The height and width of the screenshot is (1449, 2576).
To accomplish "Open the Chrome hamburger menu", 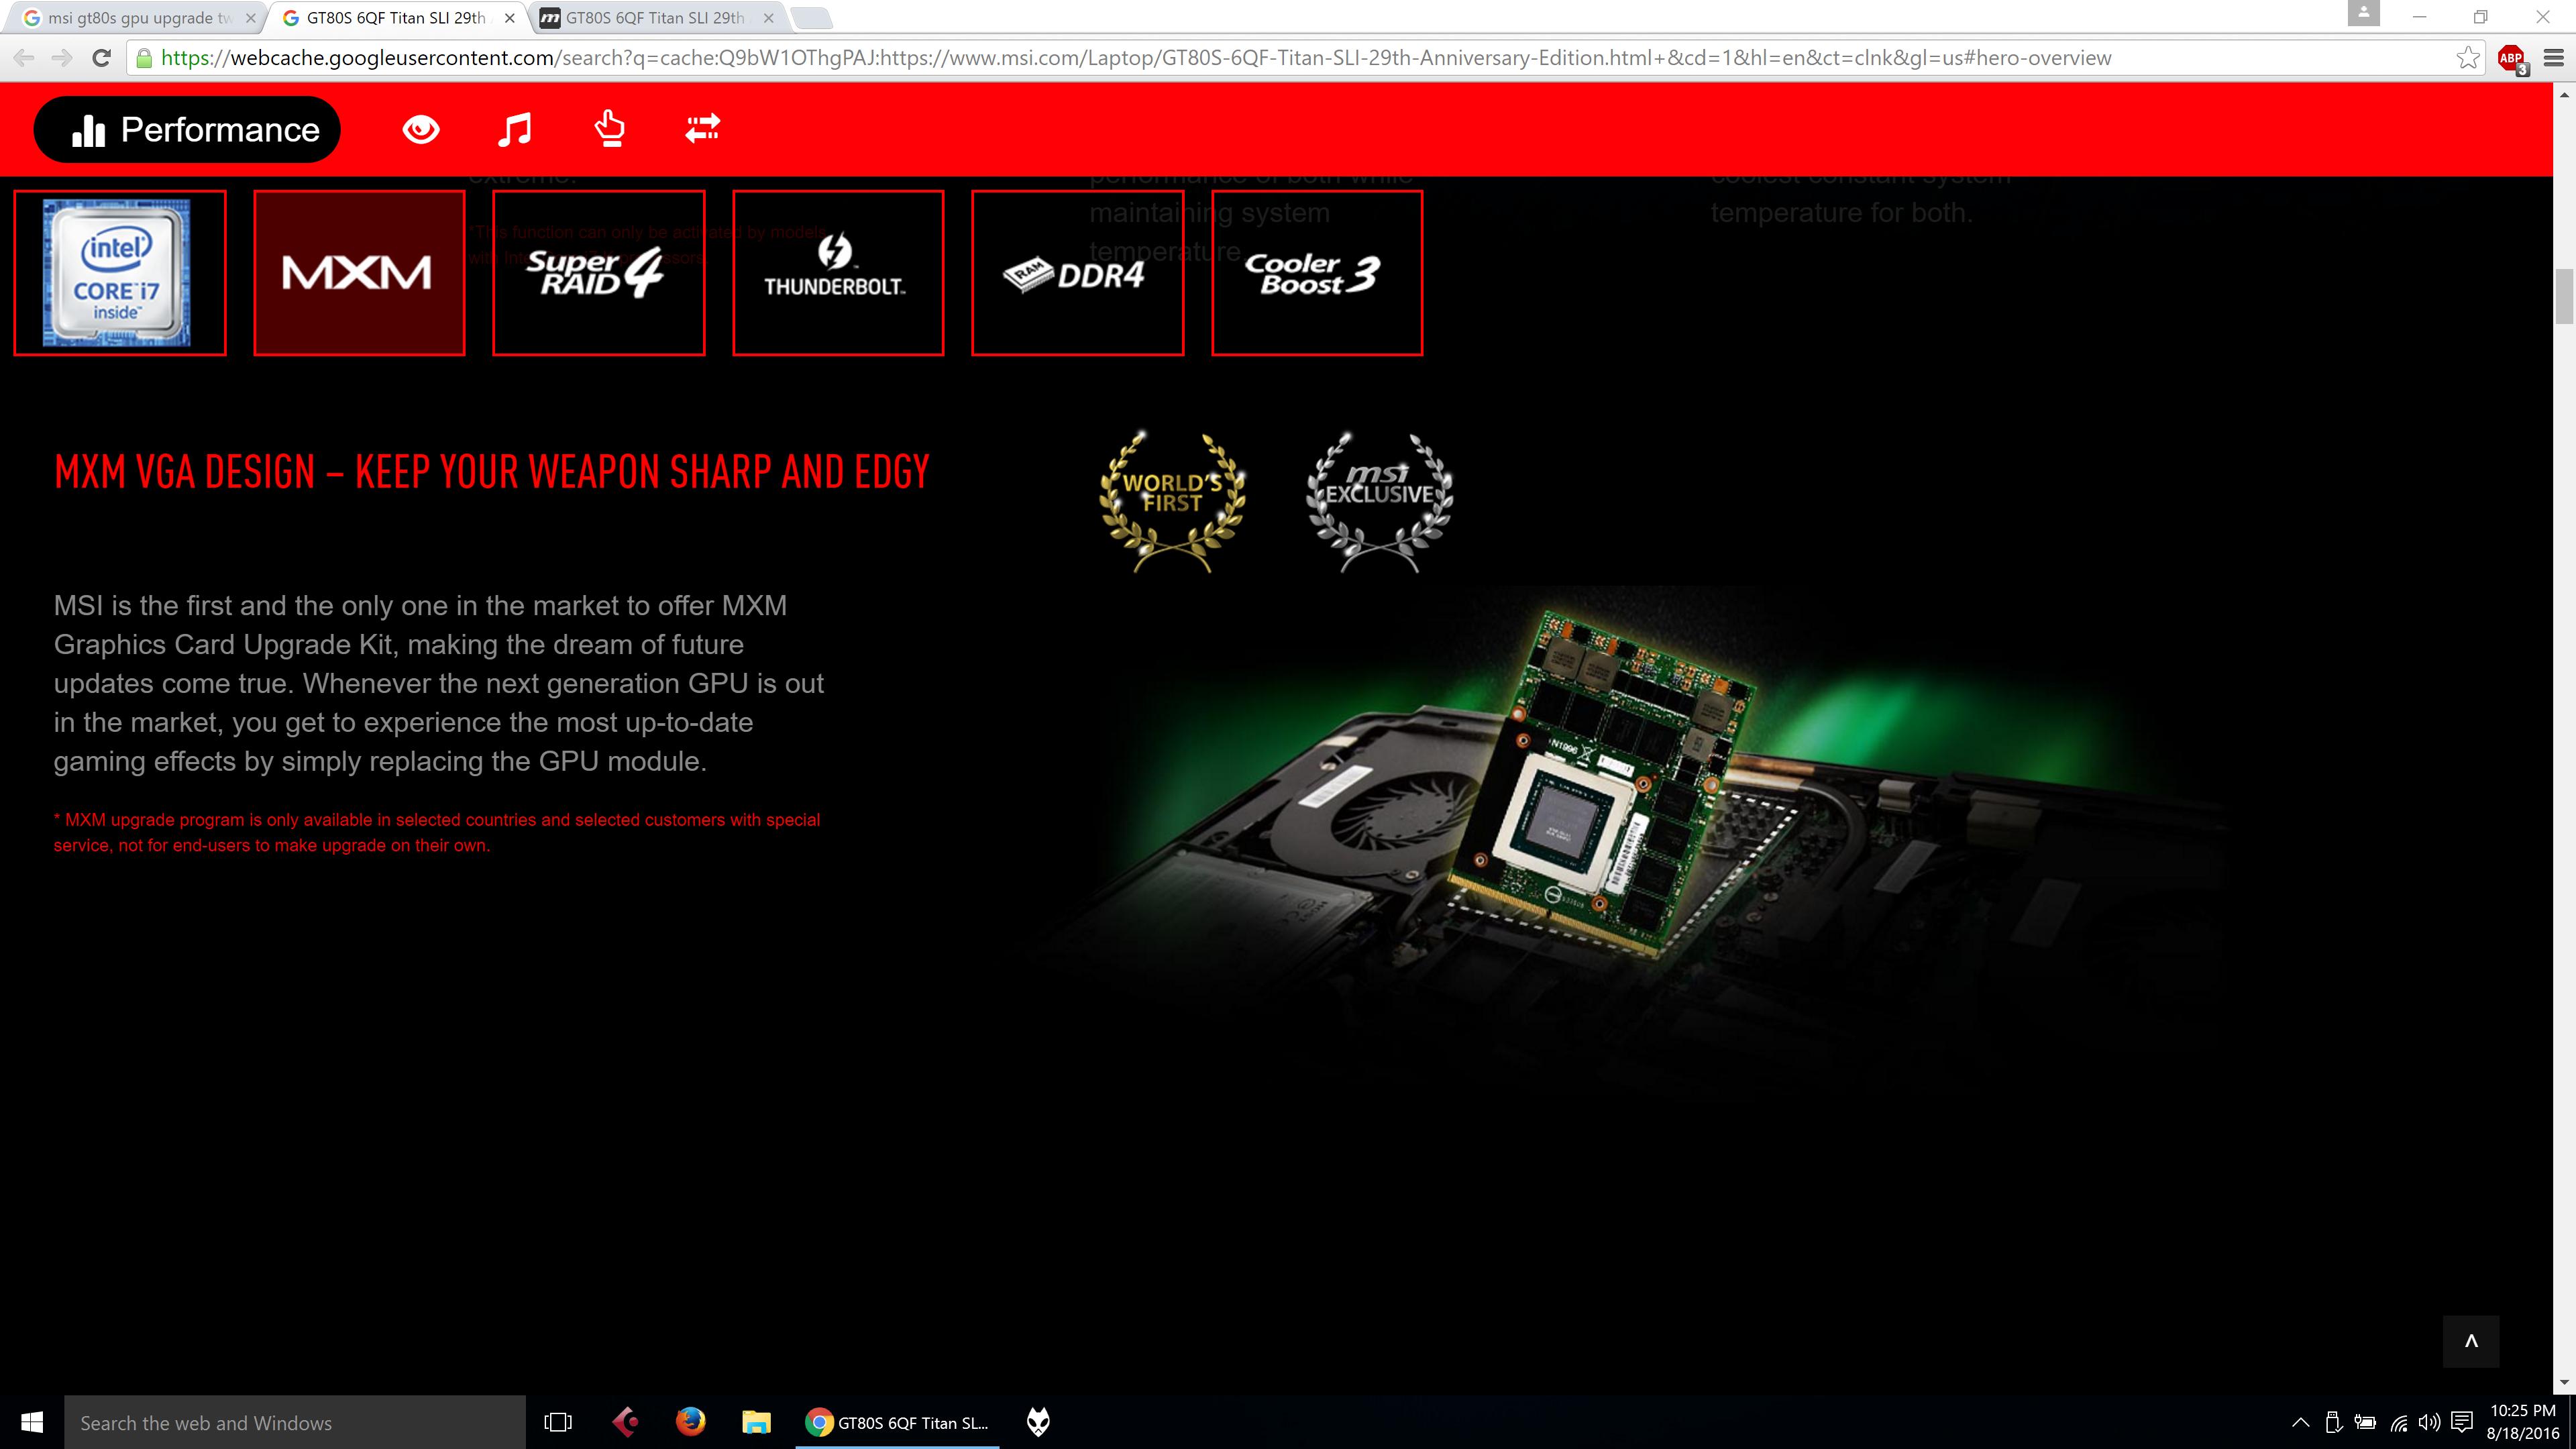I will [2553, 58].
